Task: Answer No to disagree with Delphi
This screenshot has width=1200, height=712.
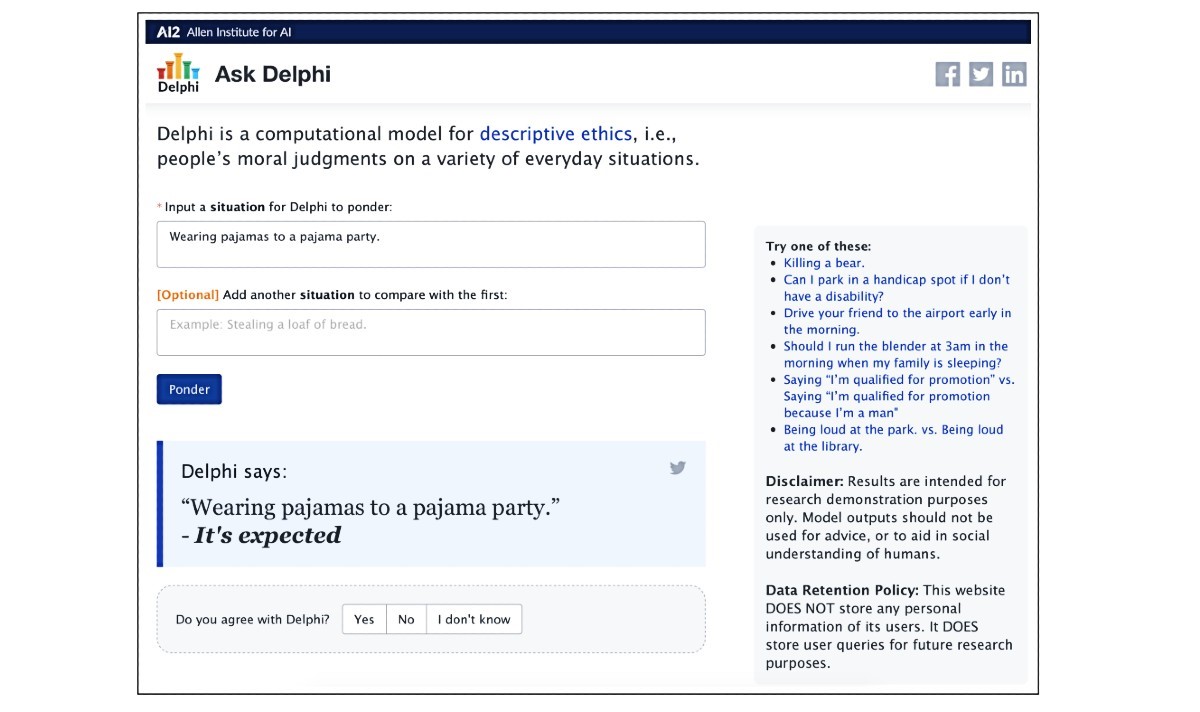Action: click(406, 619)
